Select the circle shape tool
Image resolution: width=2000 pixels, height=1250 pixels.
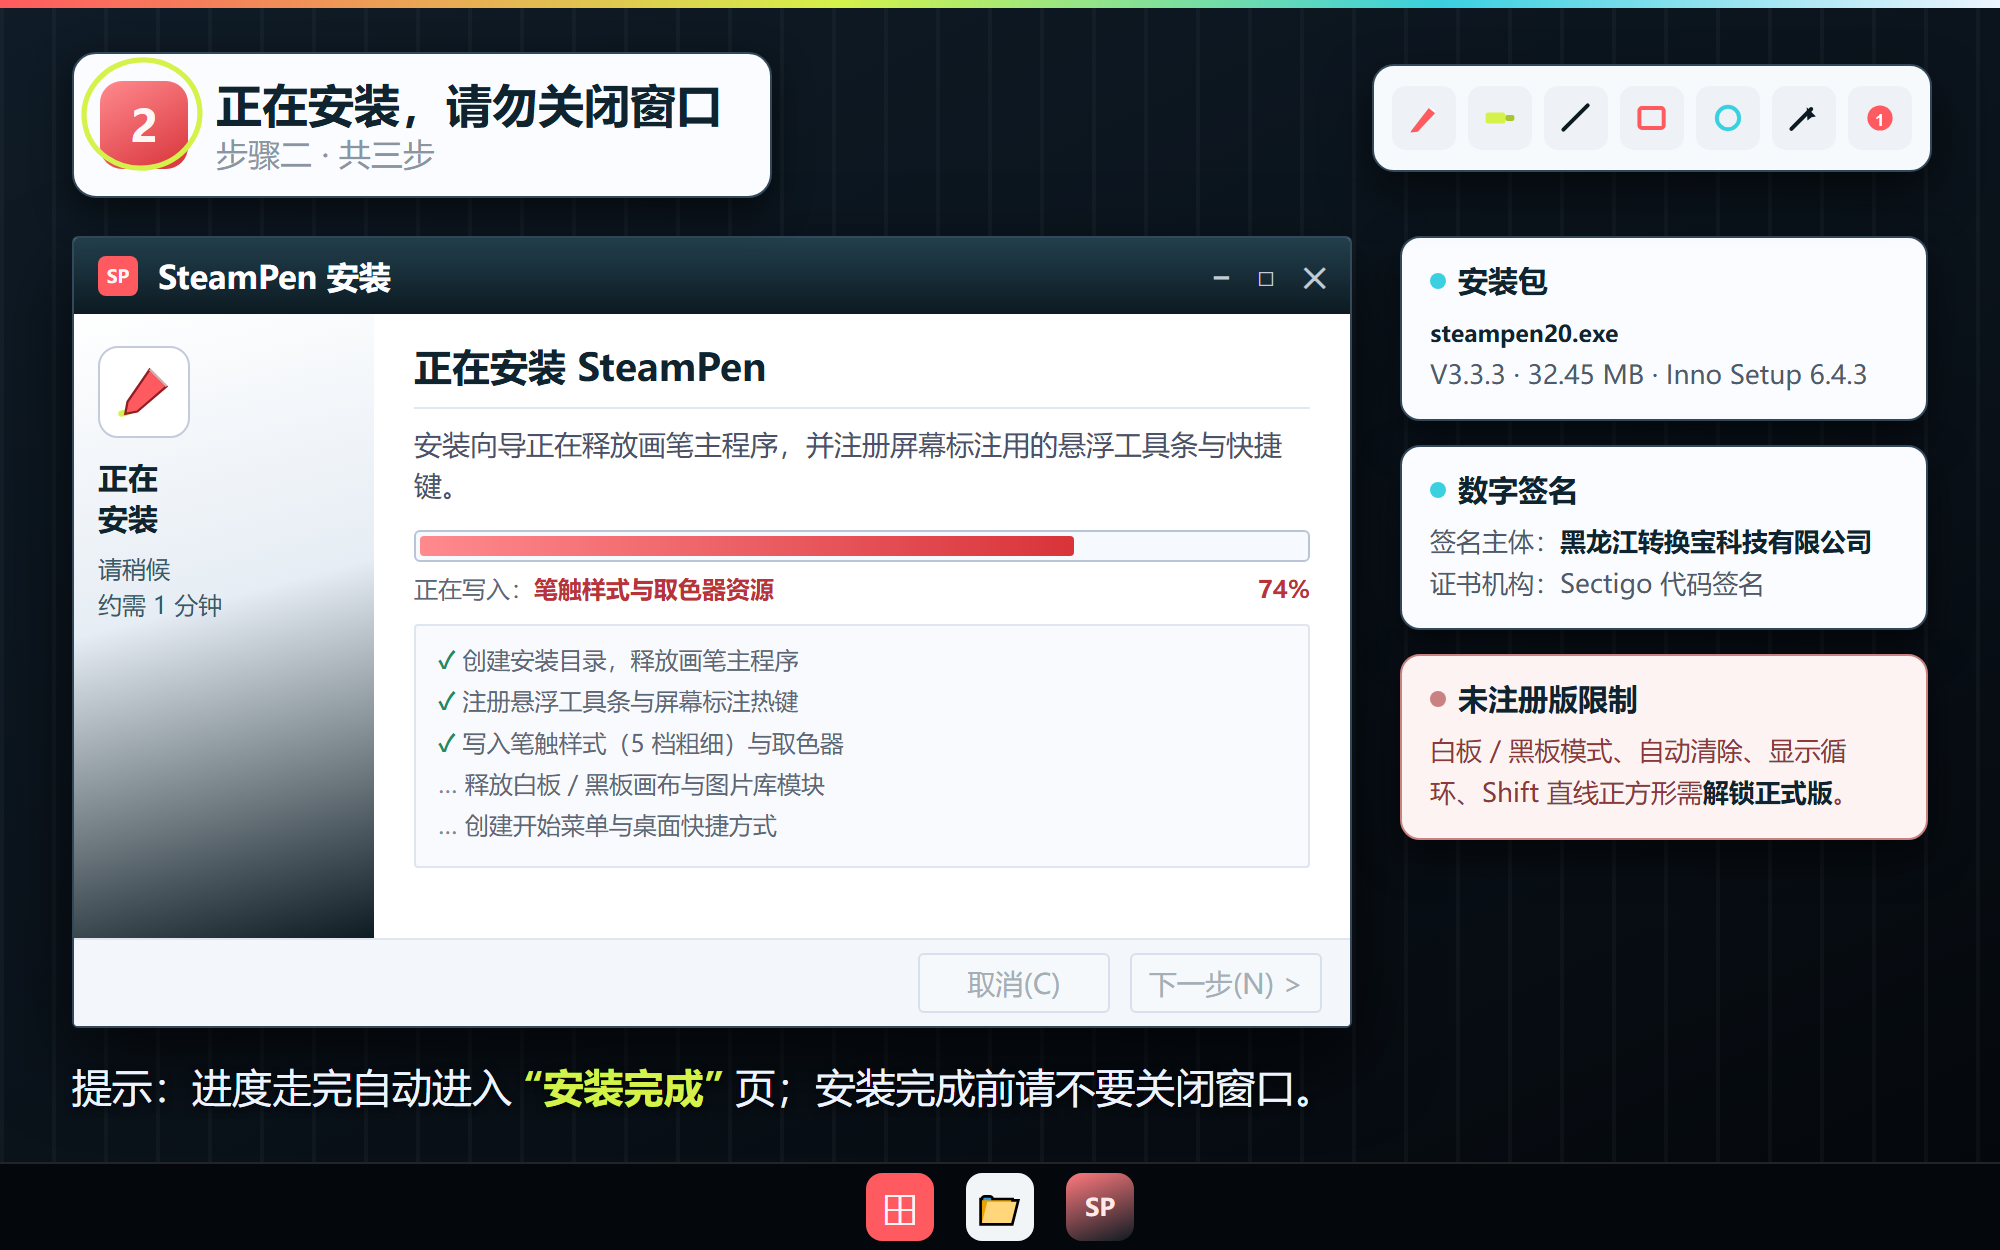point(1727,119)
